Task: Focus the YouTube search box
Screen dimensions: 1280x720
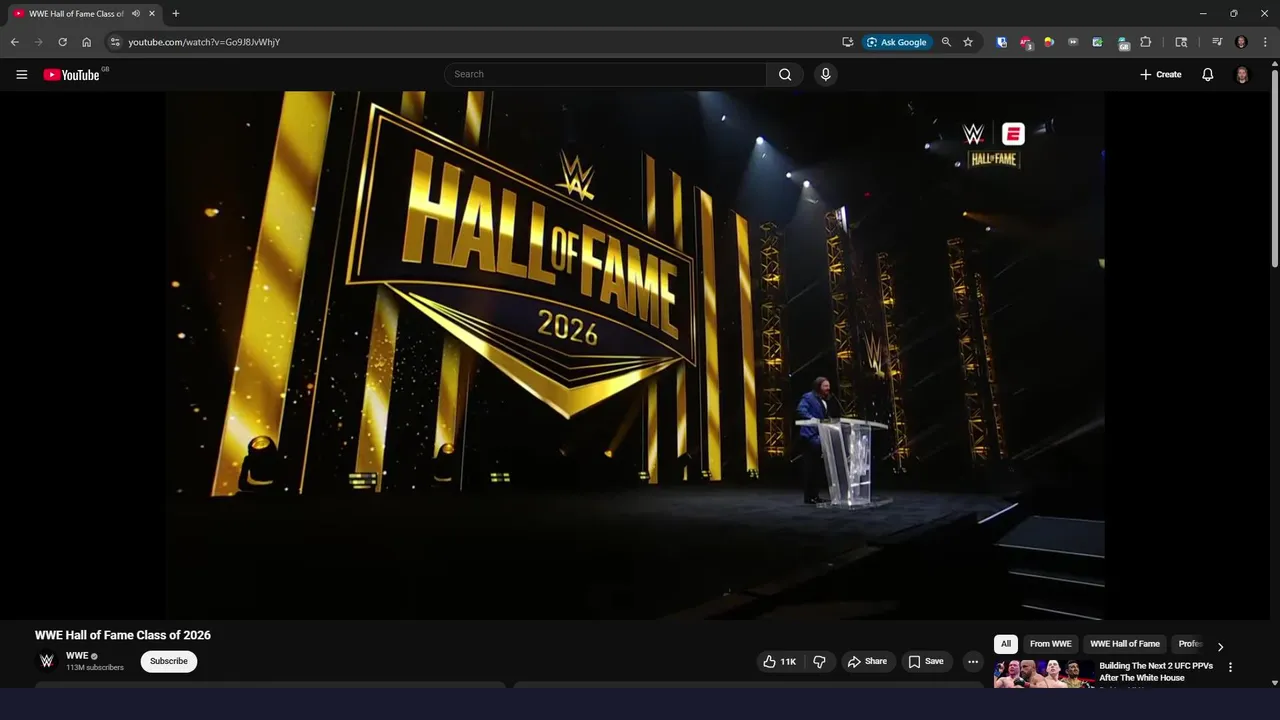Action: [606, 74]
